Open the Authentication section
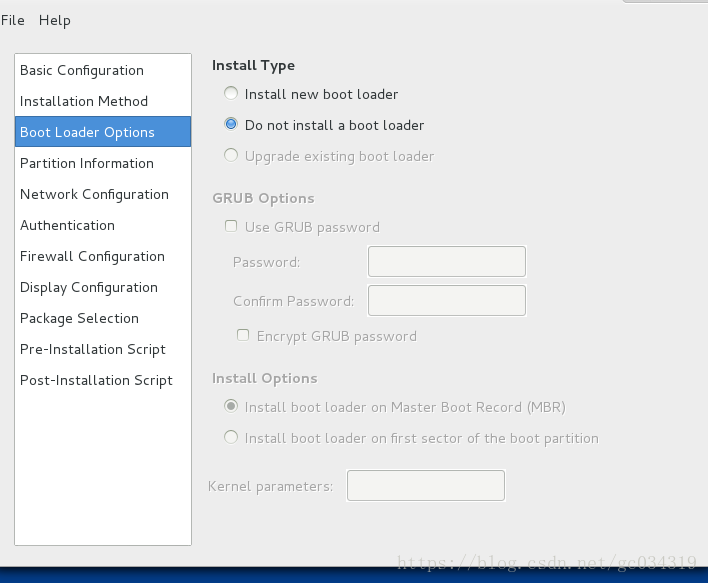The width and height of the screenshot is (708, 583). click(103, 225)
